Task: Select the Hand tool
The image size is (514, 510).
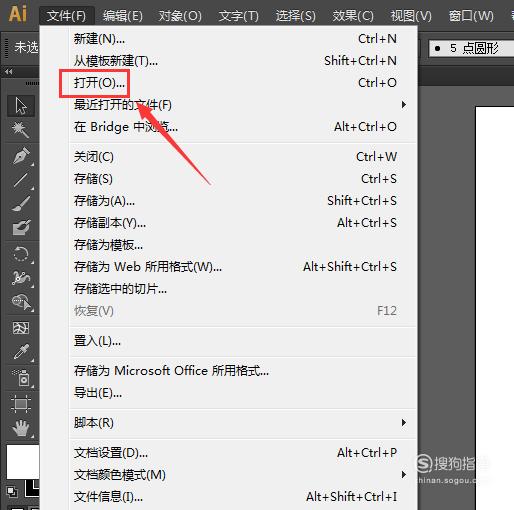Action: pos(21,428)
